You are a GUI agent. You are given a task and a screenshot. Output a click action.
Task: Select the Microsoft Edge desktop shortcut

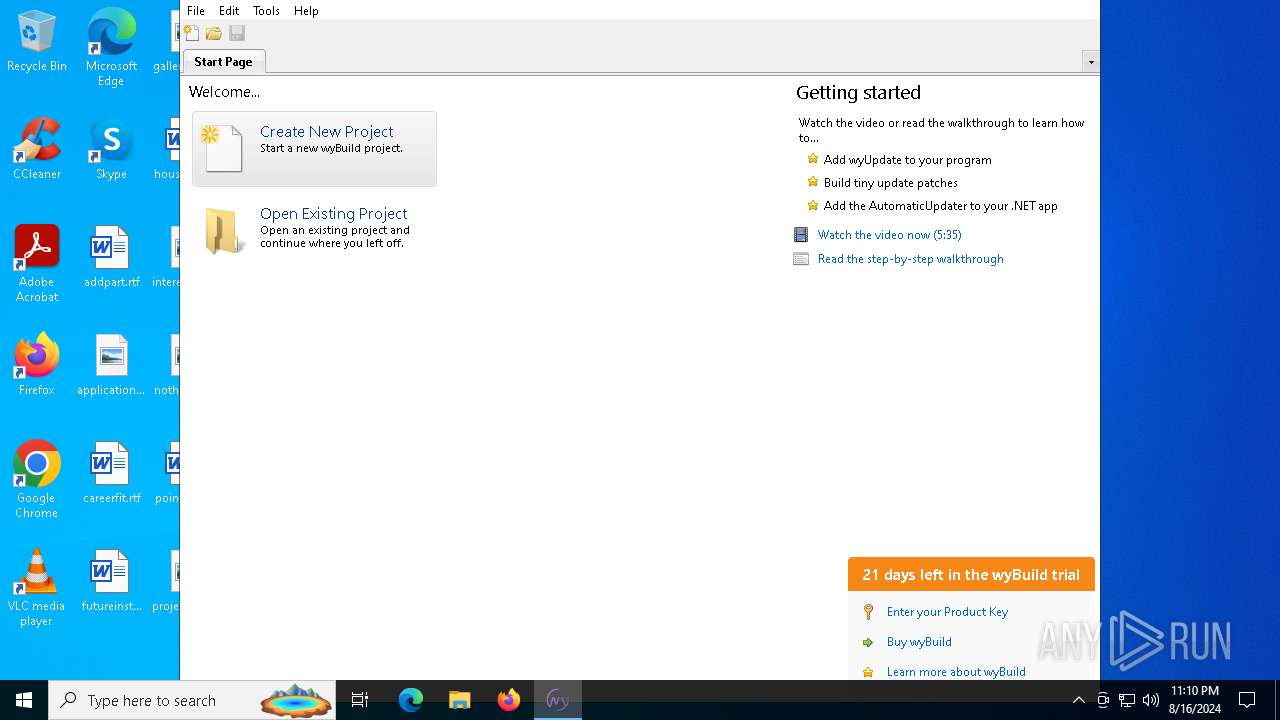pyautogui.click(x=111, y=48)
